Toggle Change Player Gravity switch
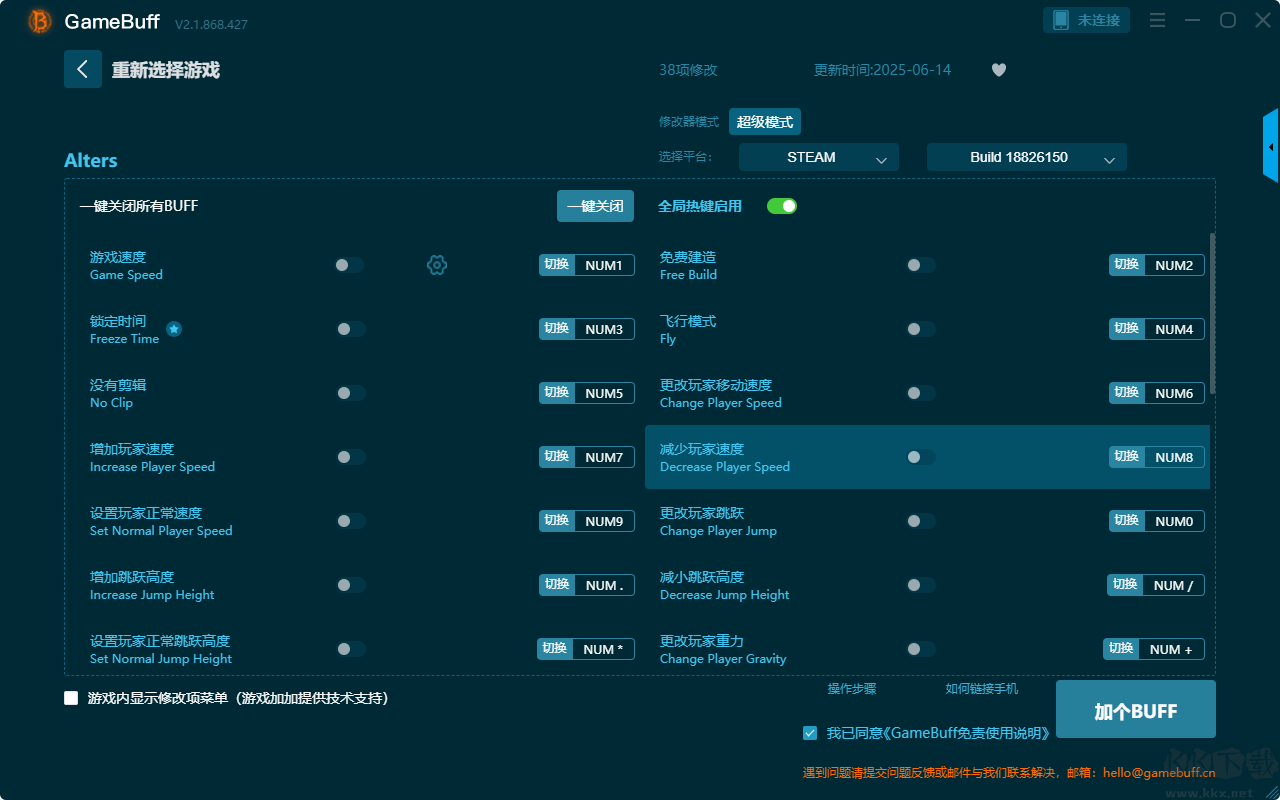1280x800 pixels. (x=921, y=649)
